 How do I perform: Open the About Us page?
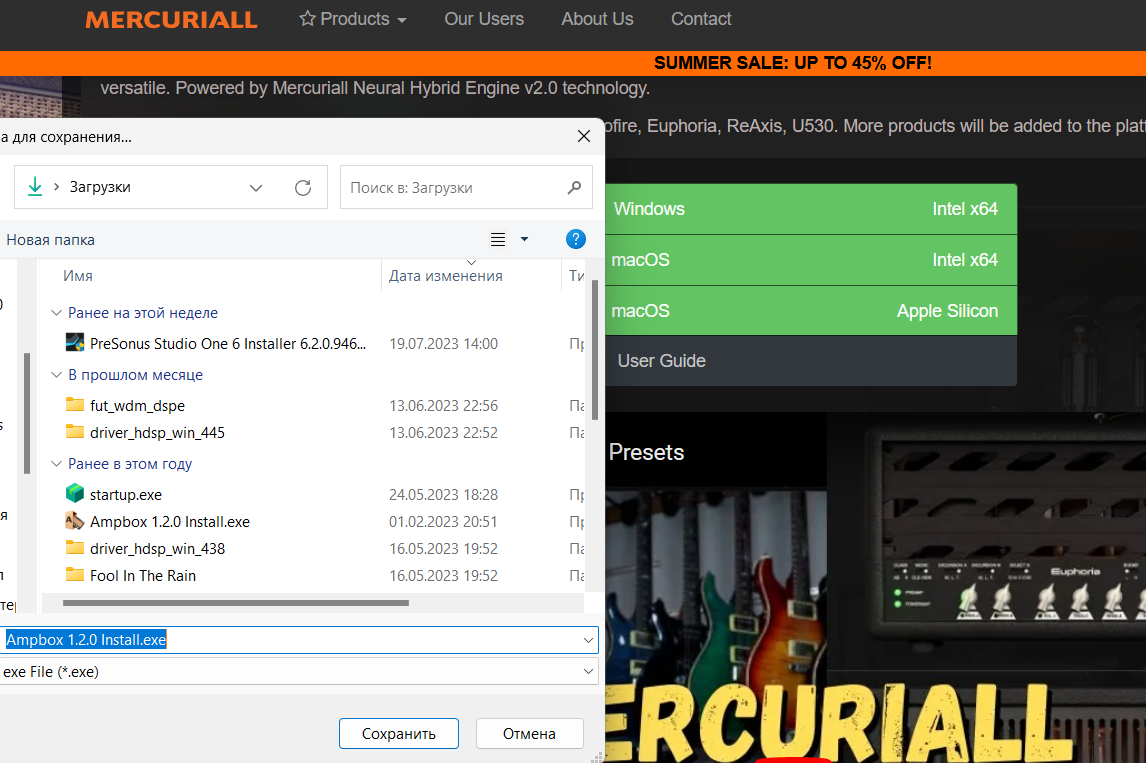[x=597, y=19]
